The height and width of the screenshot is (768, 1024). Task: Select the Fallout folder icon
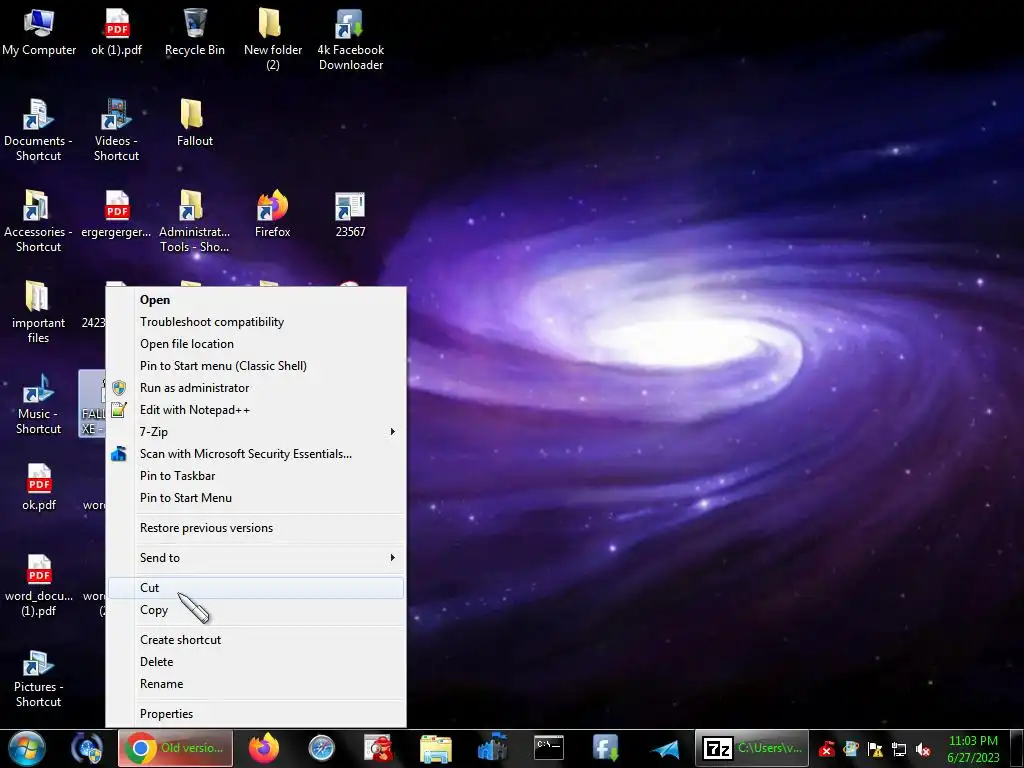(x=195, y=123)
